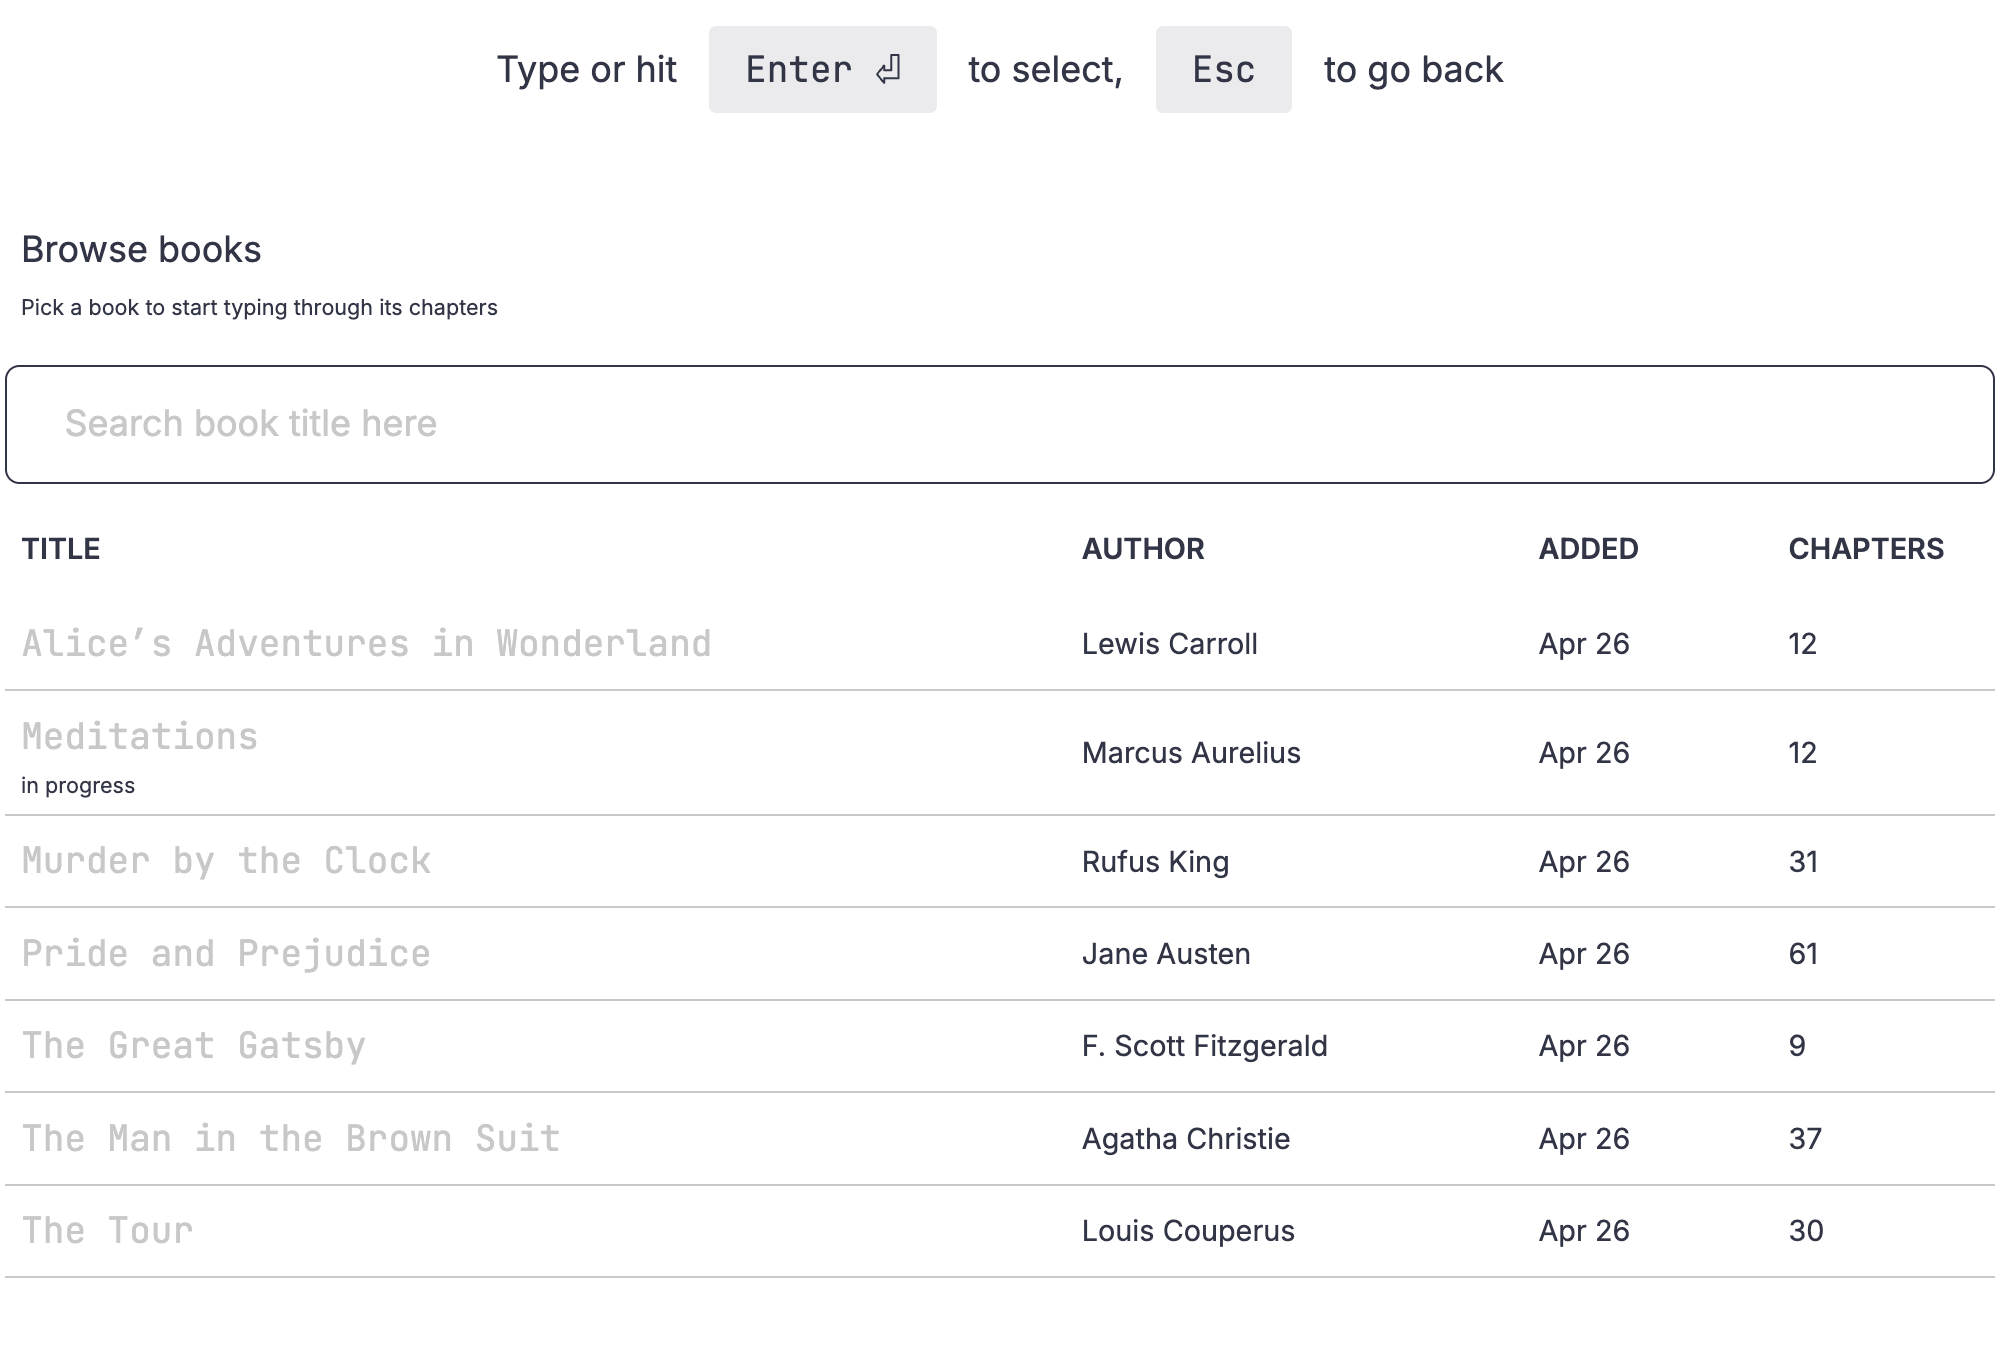The height and width of the screenshot is (1369, 2000).
Task: Click the TITLE column header
Action: 61,549
